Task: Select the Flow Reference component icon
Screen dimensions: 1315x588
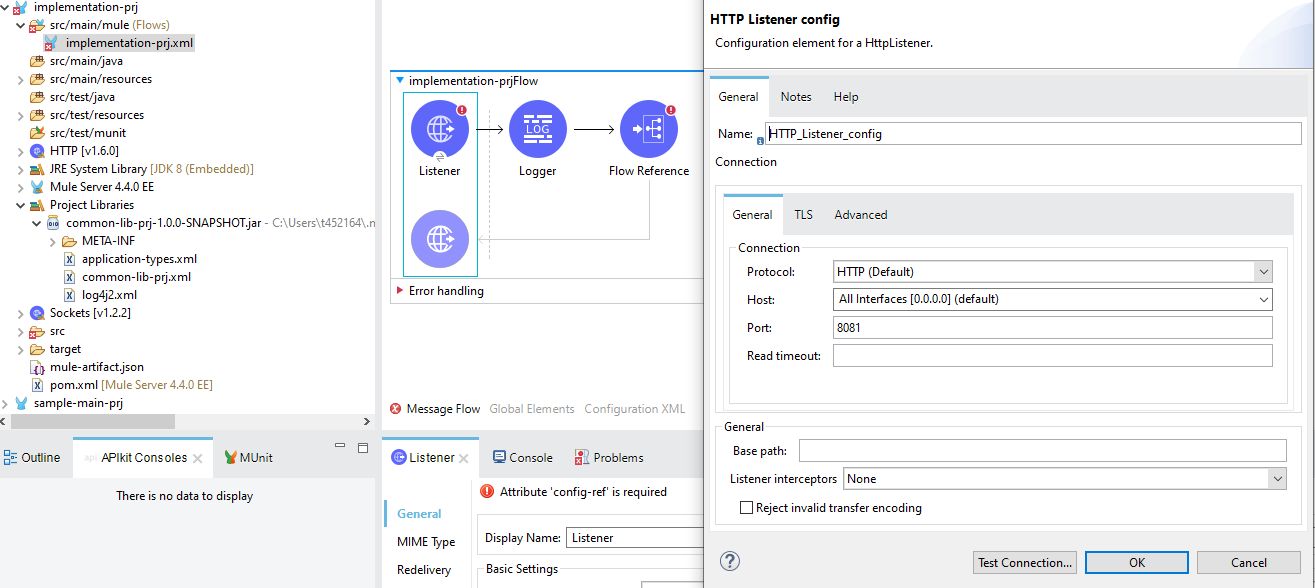Action: click(648, 129)
